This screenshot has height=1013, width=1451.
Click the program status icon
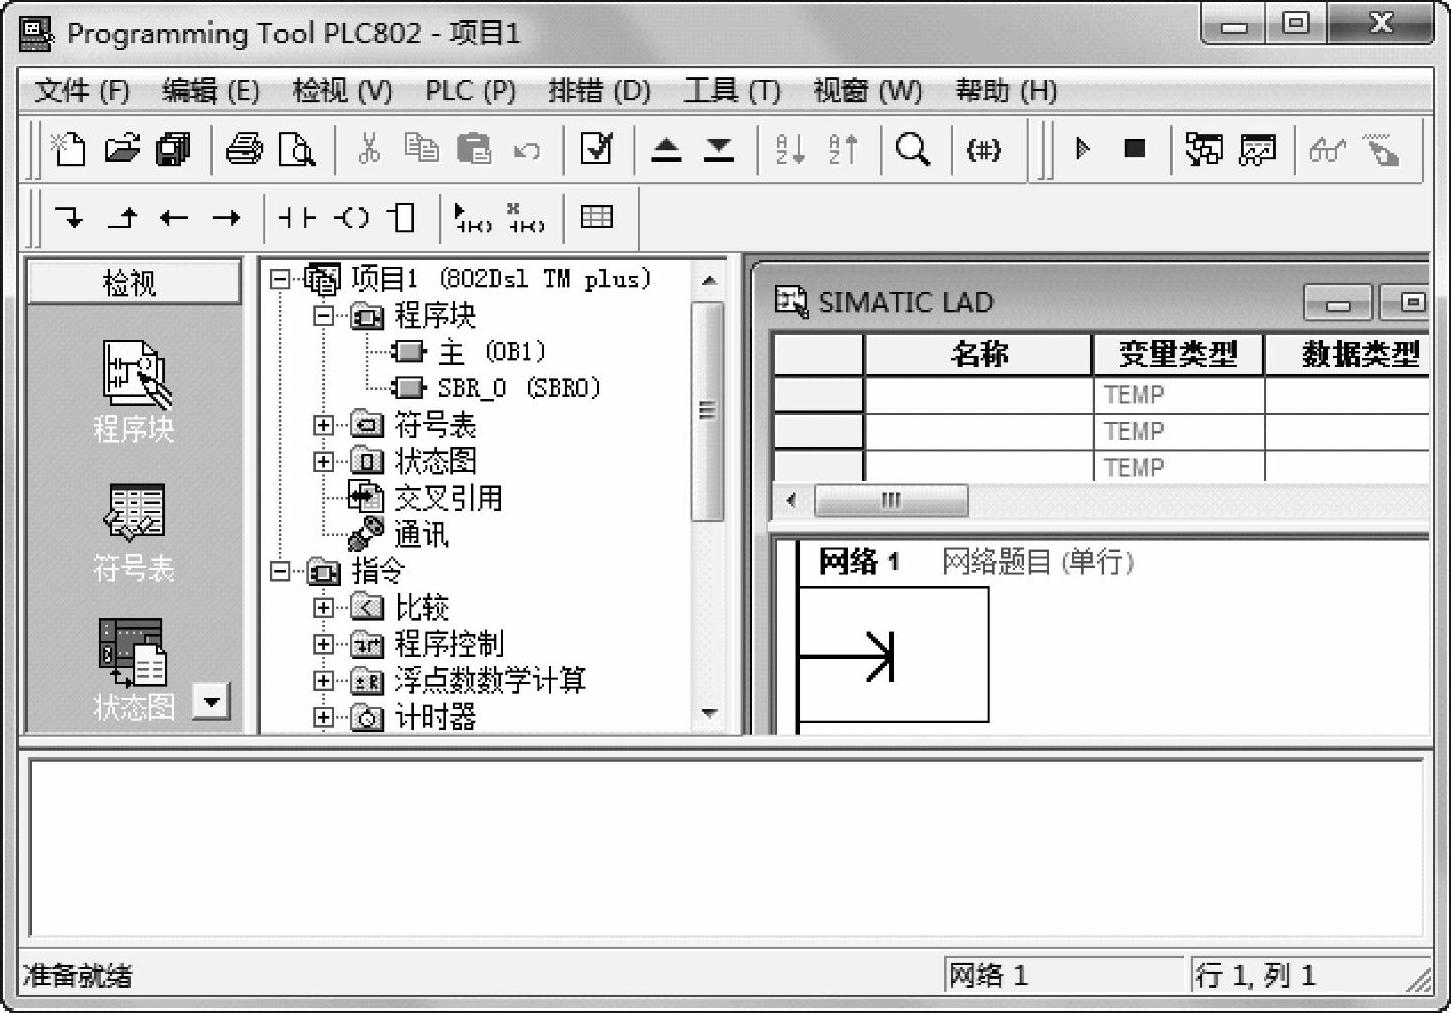[1204, 150]
